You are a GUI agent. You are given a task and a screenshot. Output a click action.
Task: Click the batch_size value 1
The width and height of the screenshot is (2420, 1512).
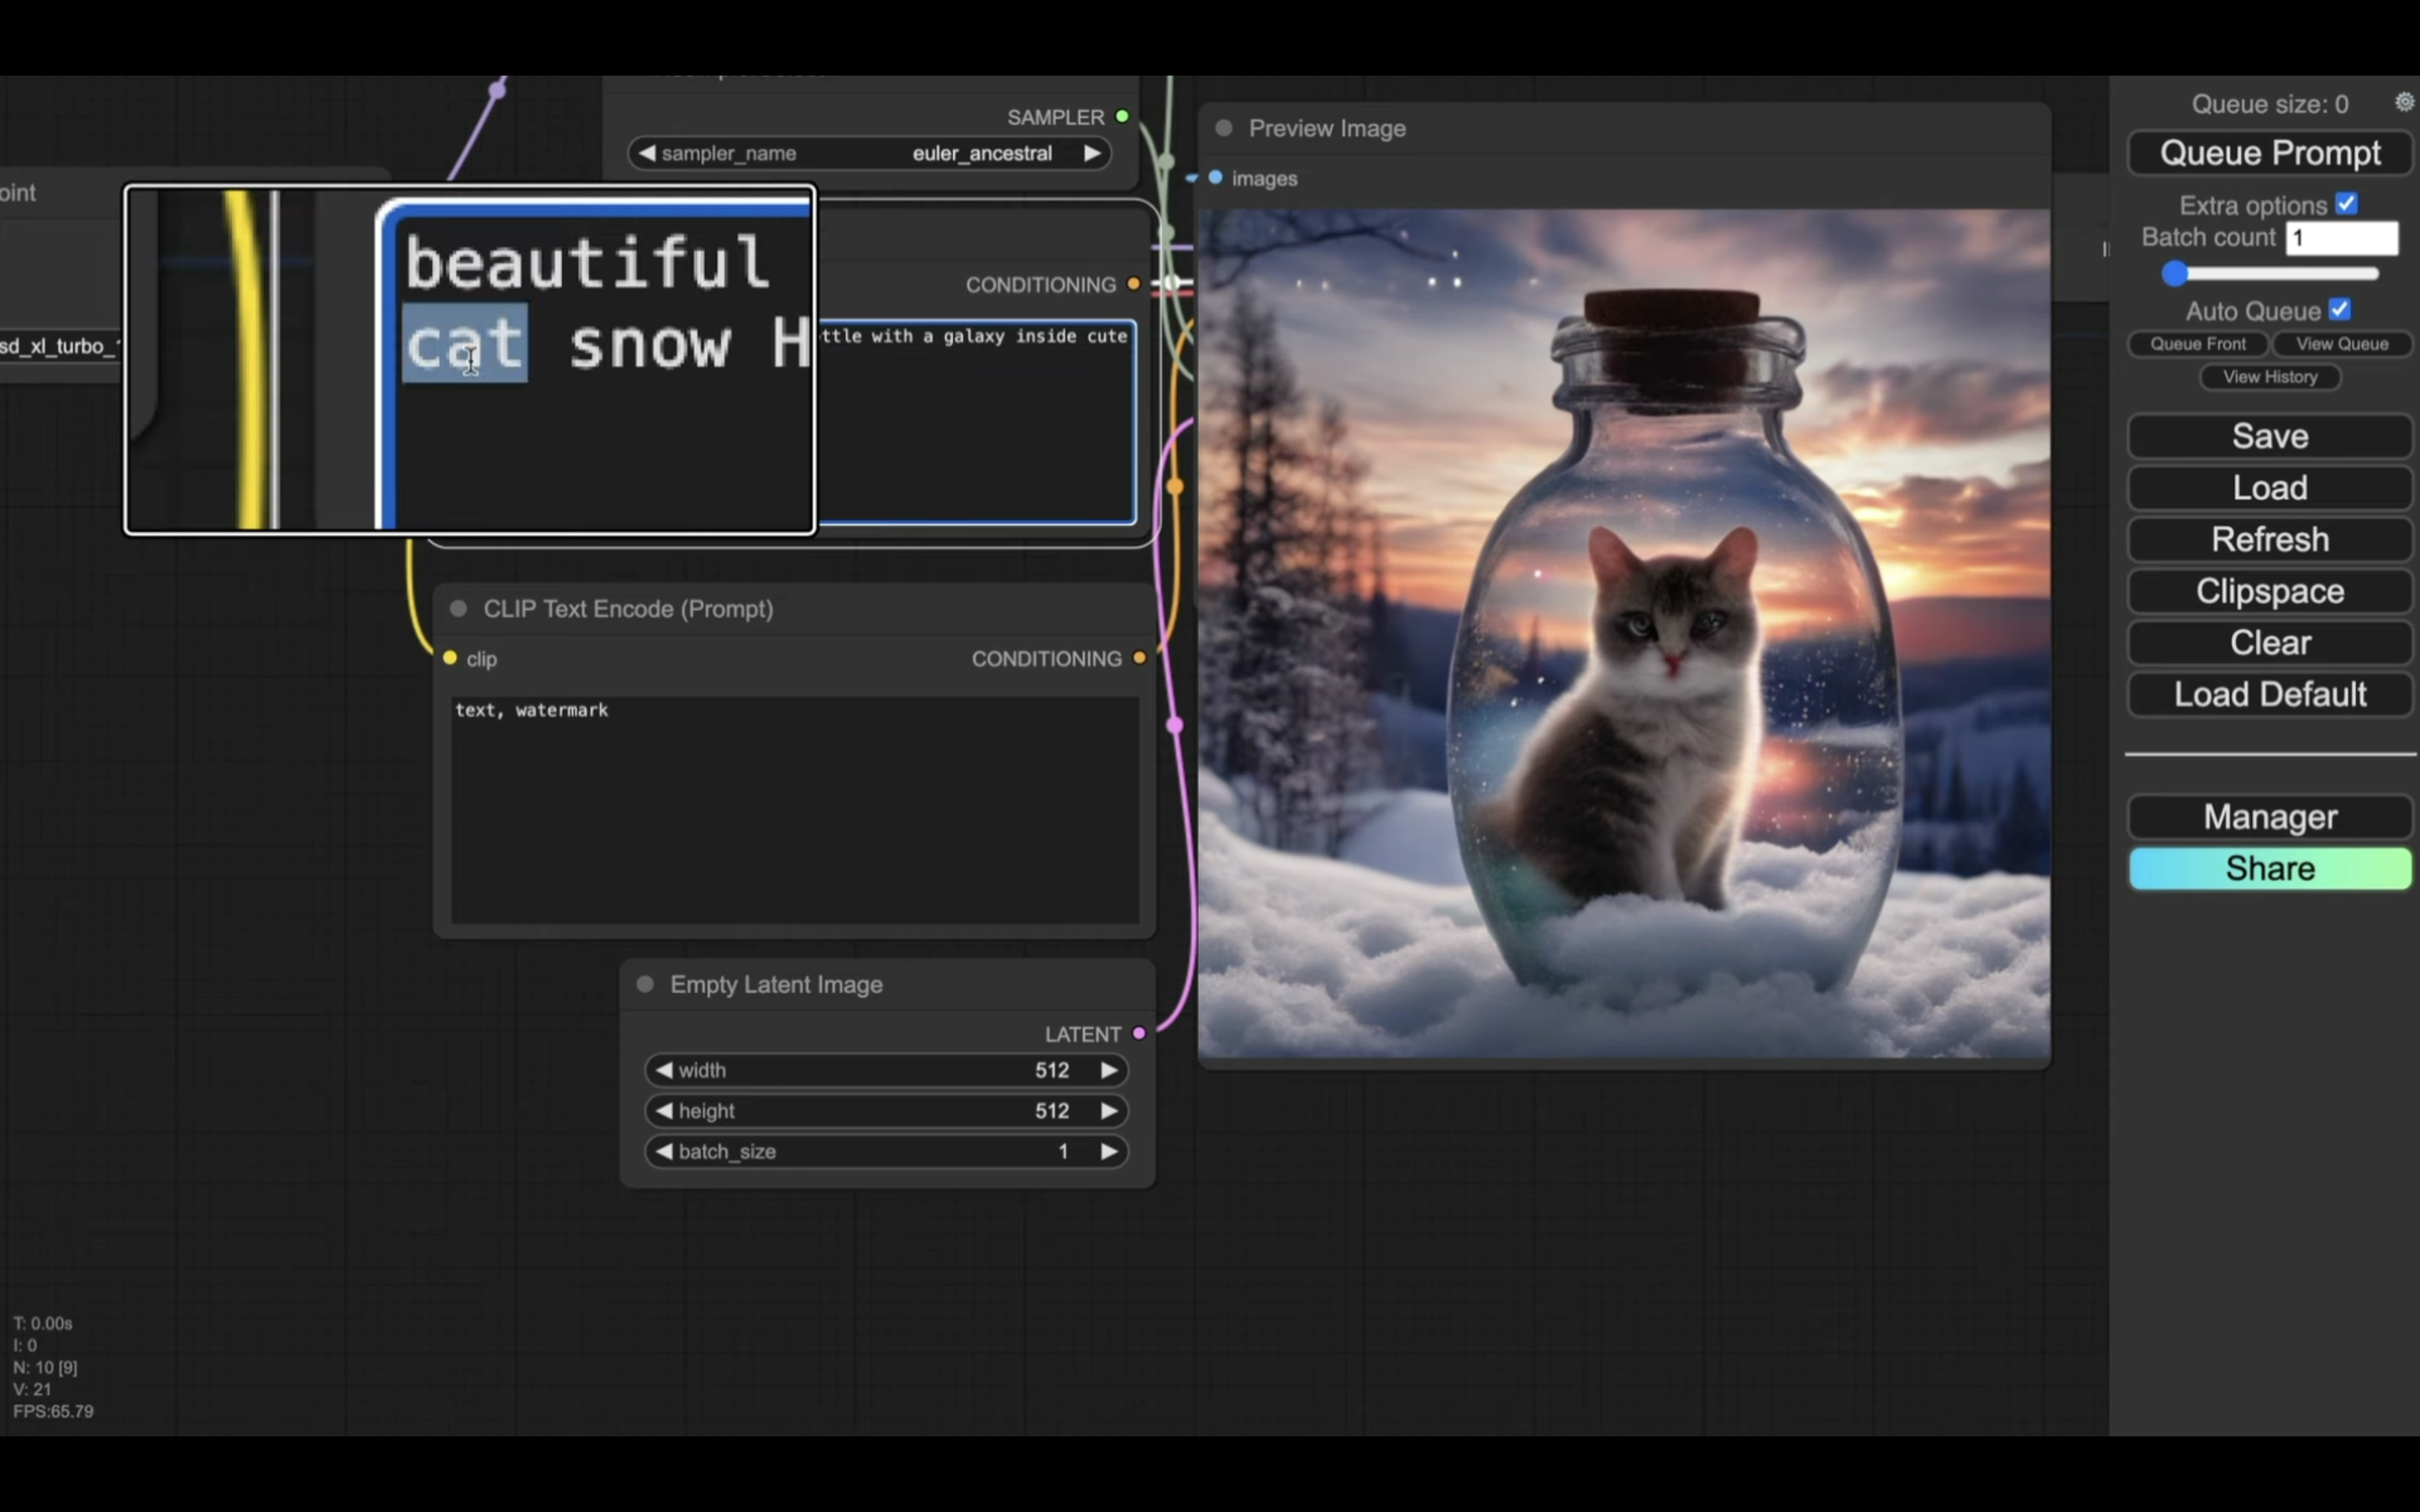coord(1063,1152)
